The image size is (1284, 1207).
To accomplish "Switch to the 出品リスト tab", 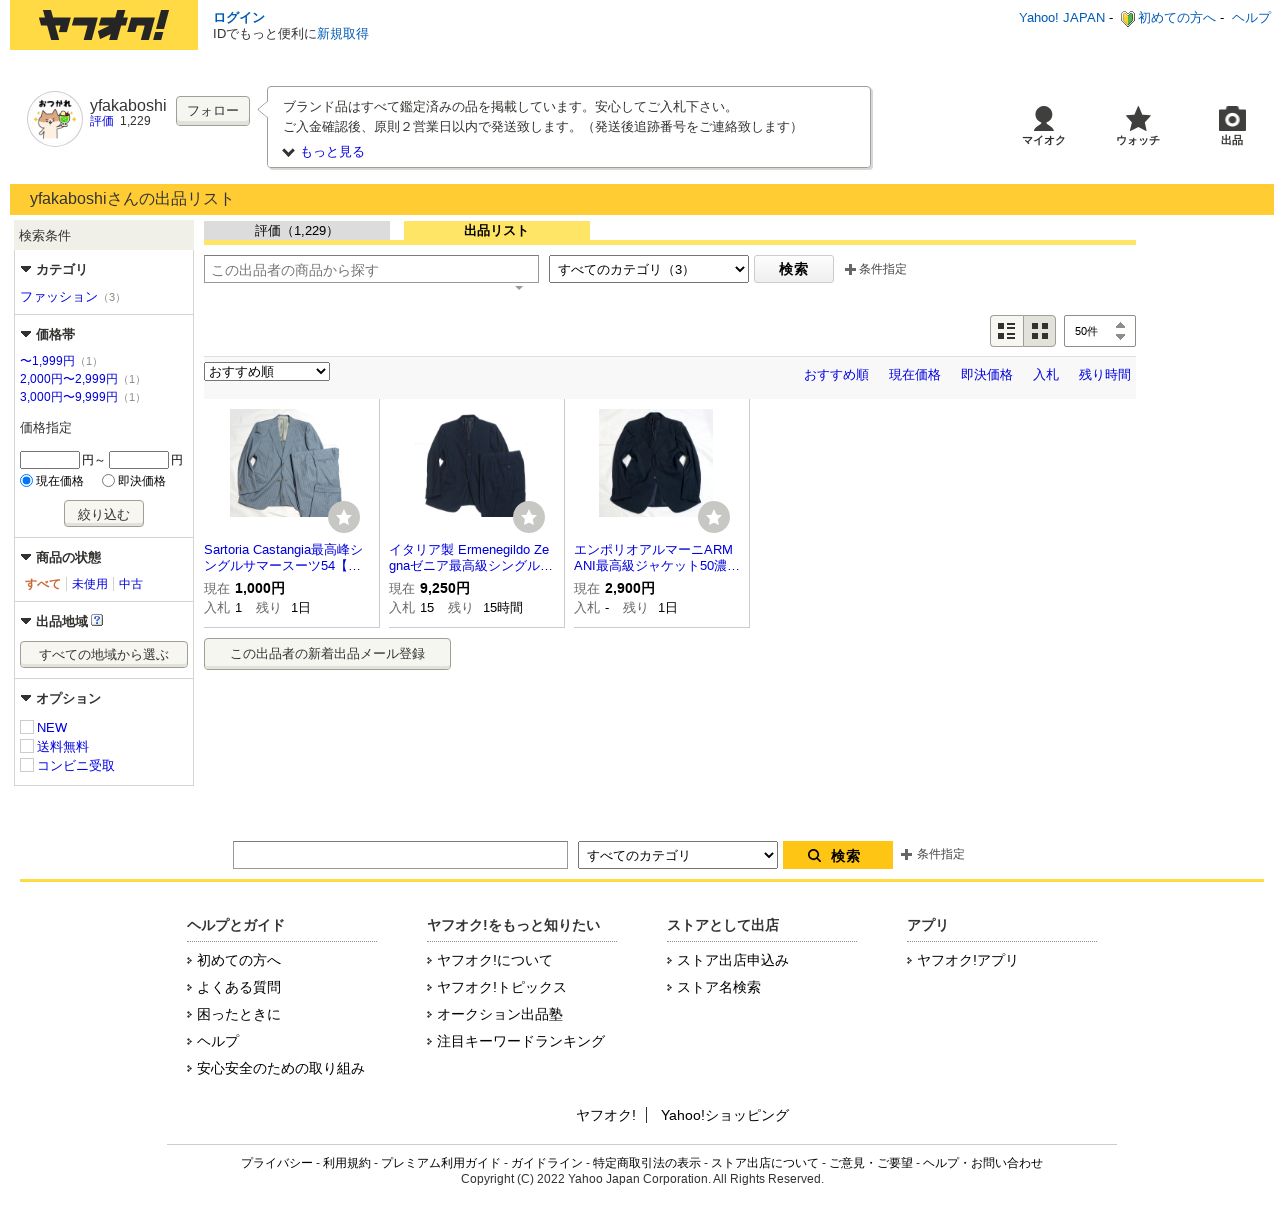I will tap(497, 231).
